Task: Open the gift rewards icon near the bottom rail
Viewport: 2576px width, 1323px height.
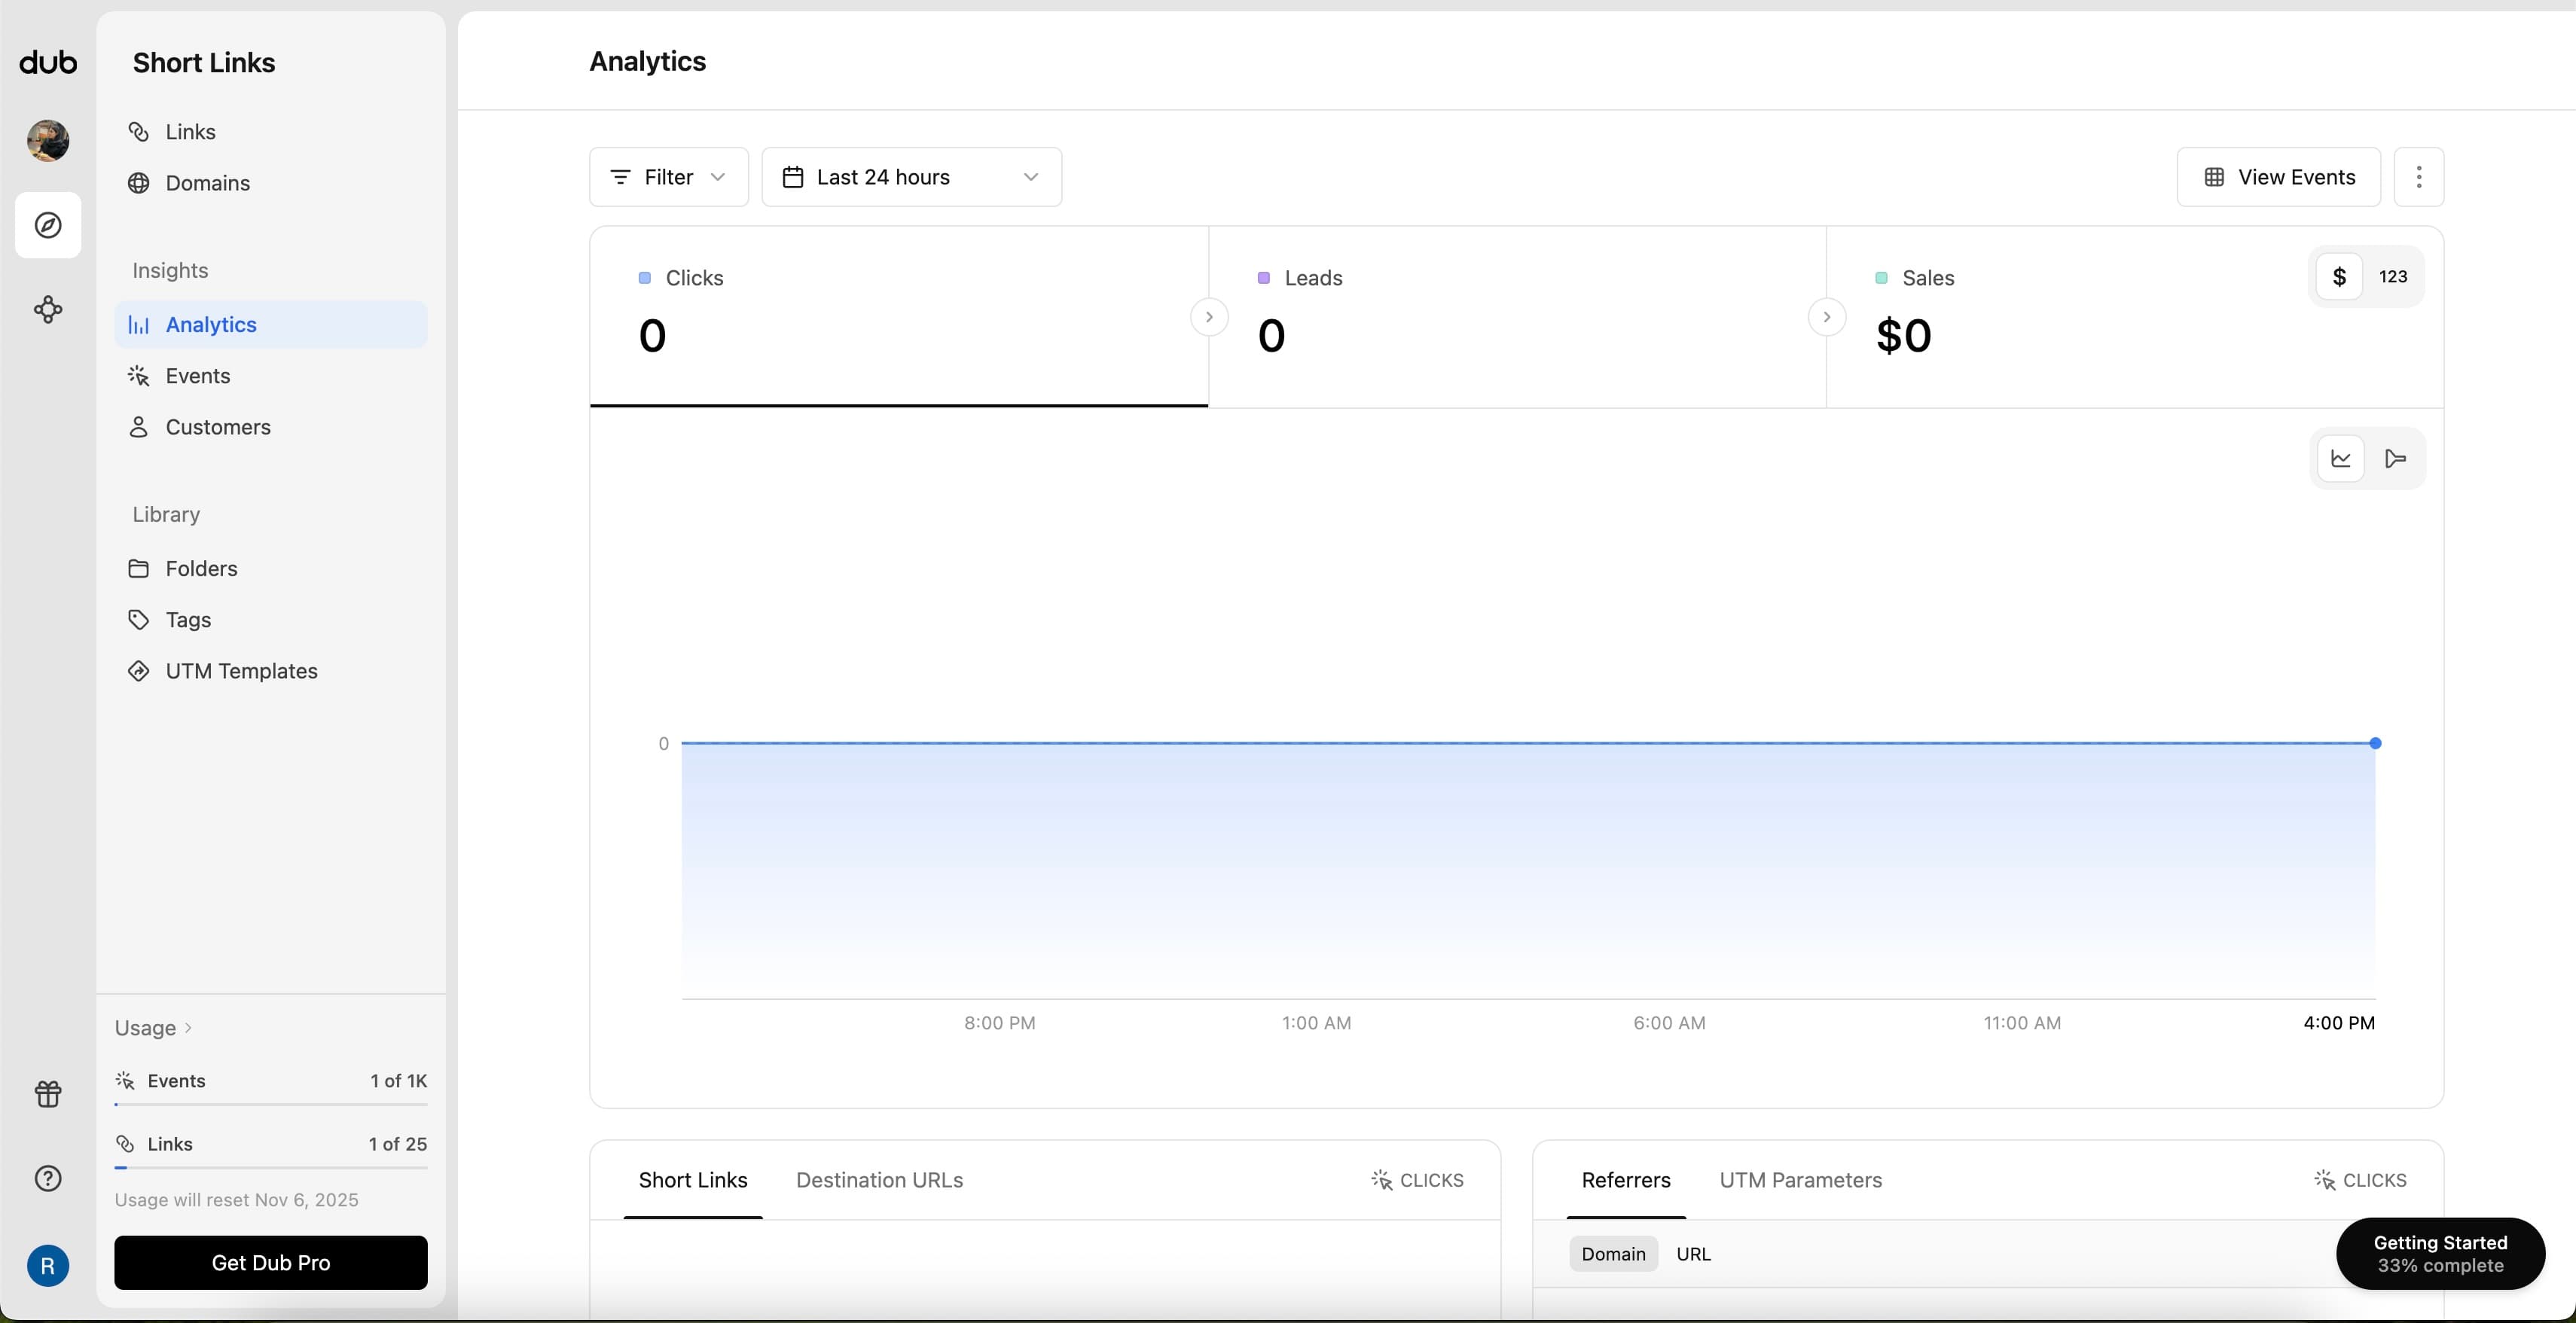Action: (47, 1093)
